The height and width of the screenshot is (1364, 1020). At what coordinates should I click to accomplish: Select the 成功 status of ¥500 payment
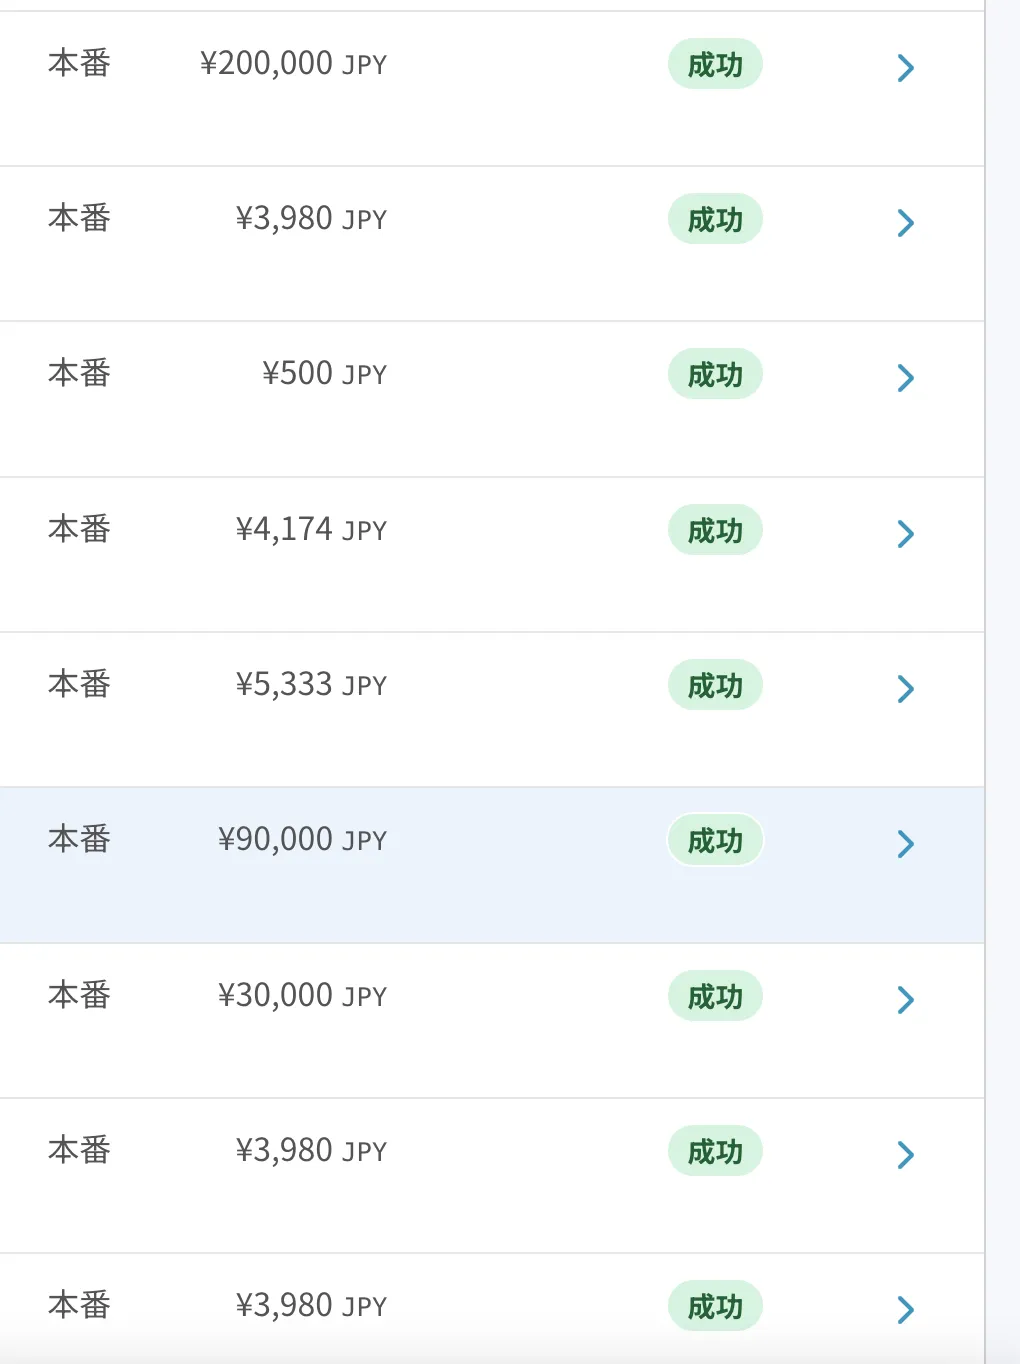(x=715, y=375)
